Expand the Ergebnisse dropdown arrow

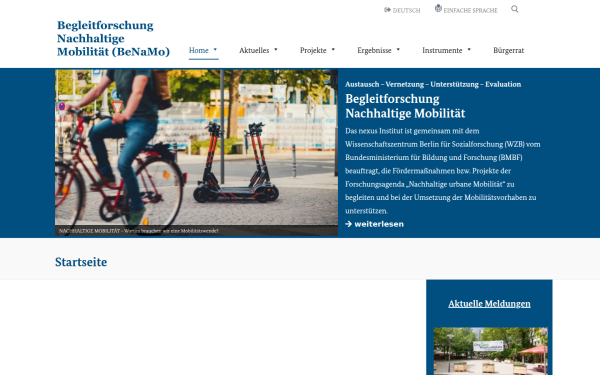398,49
